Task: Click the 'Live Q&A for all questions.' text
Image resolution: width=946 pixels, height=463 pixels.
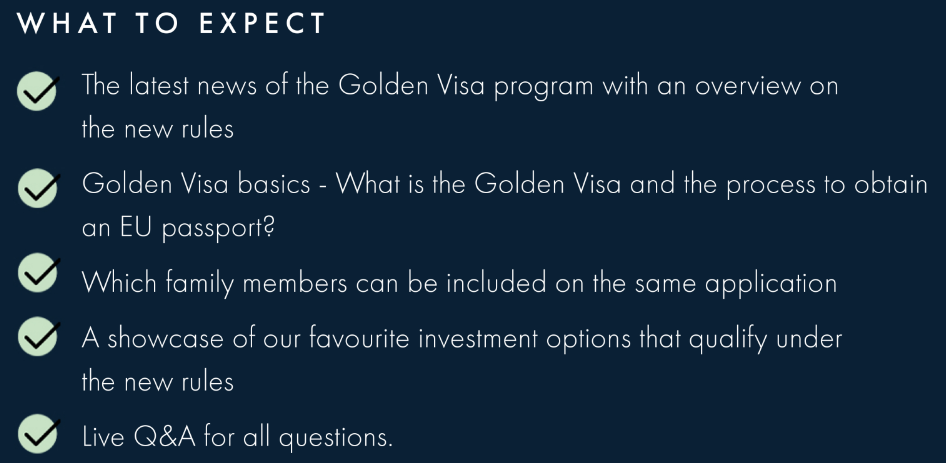Action: pyautogui.click(x=237, y=436)
